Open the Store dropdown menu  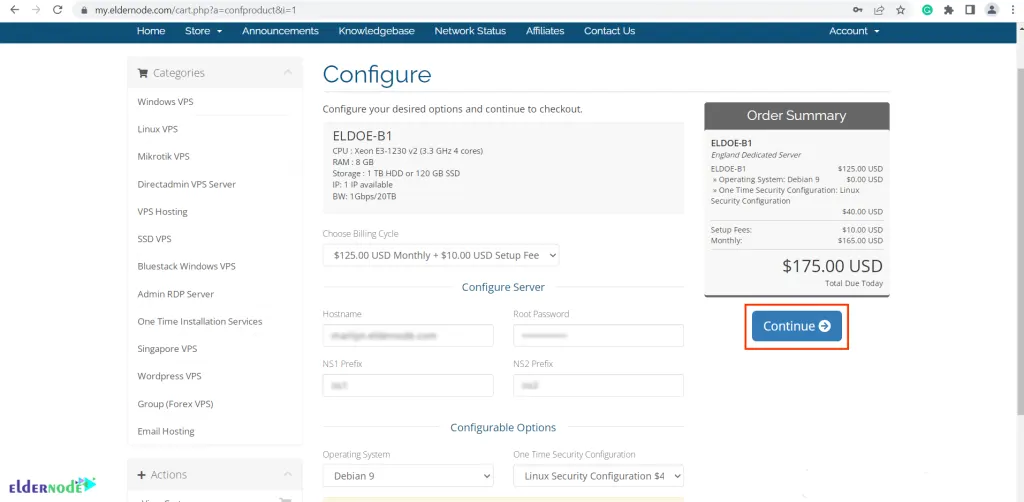[x=203, y=31]
